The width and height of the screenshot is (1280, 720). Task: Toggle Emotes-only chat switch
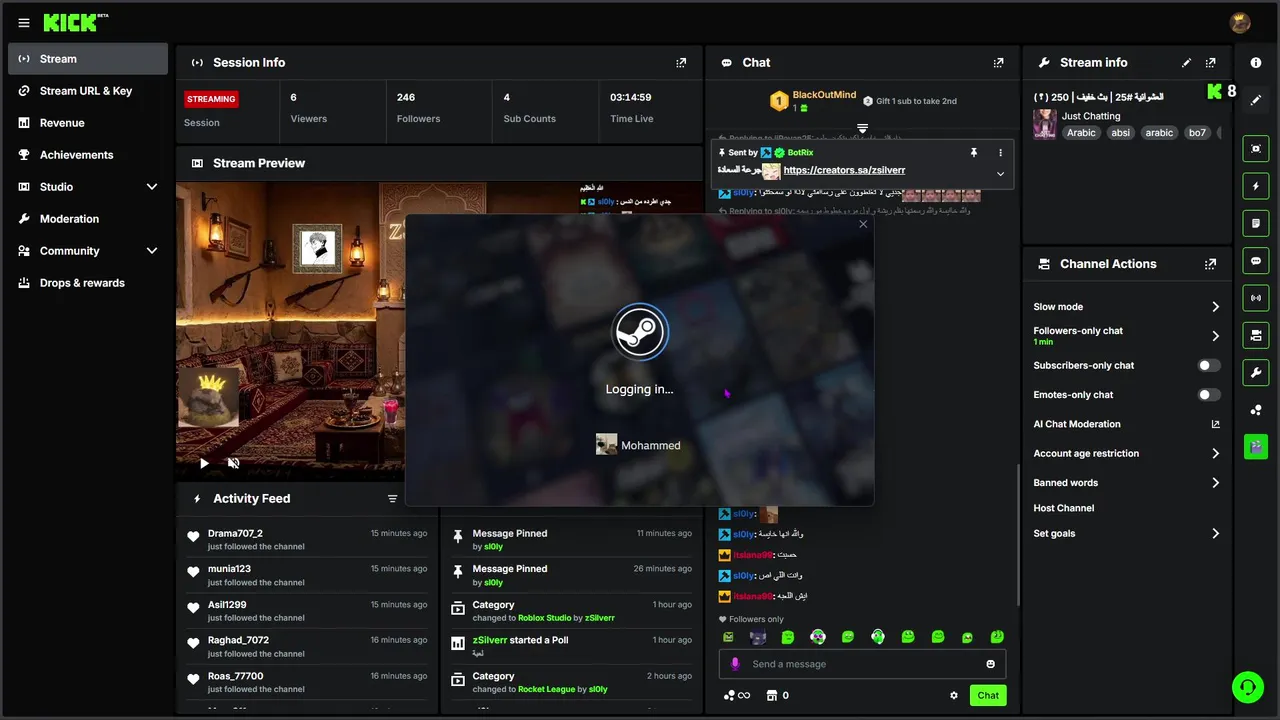pyautogui.click(x=1209, y=395)
